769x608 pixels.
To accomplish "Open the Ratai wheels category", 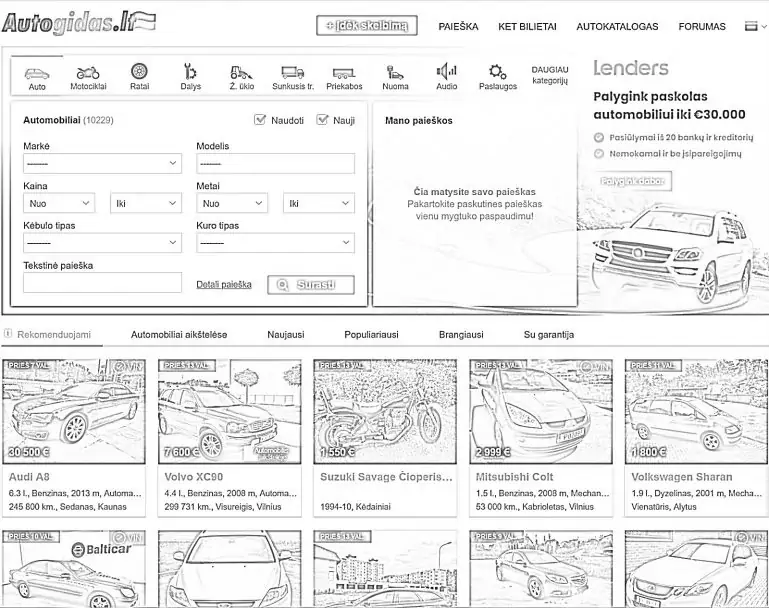I will click(x=139, y=72).
